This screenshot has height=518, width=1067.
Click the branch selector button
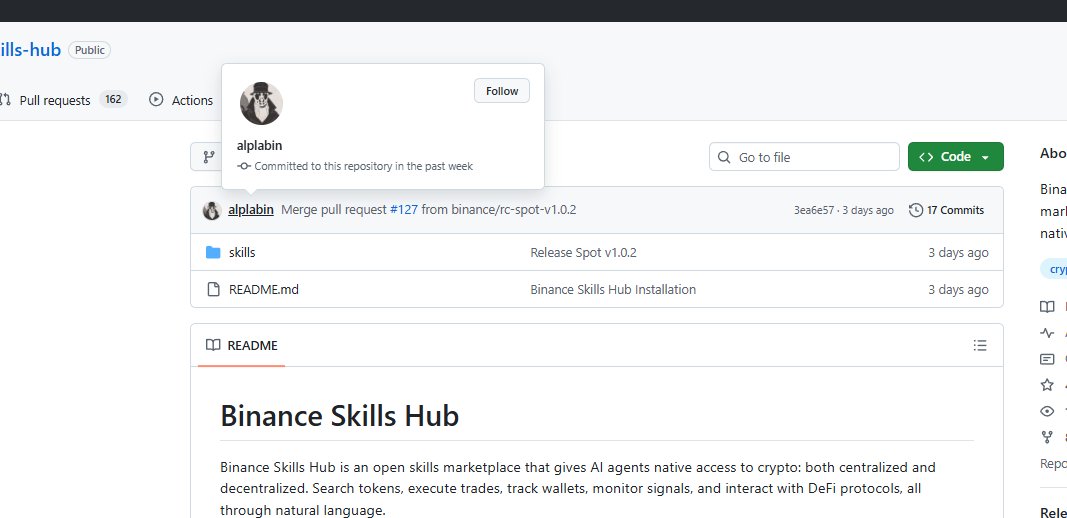[x=208, y=157]
